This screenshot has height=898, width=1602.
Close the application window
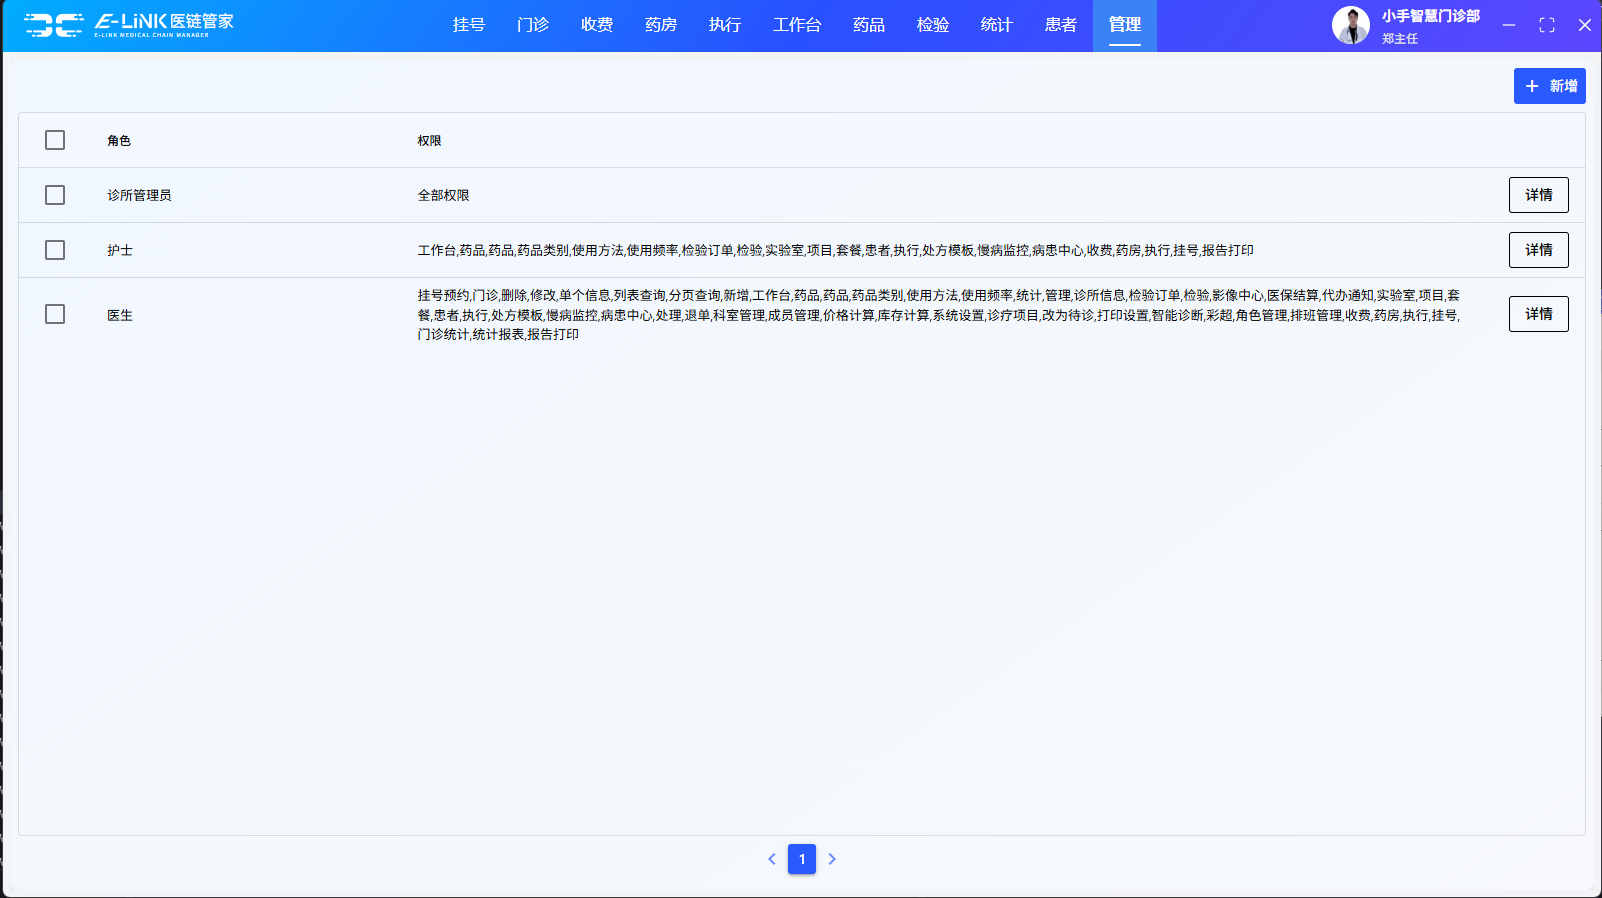tap(1585, 25)
